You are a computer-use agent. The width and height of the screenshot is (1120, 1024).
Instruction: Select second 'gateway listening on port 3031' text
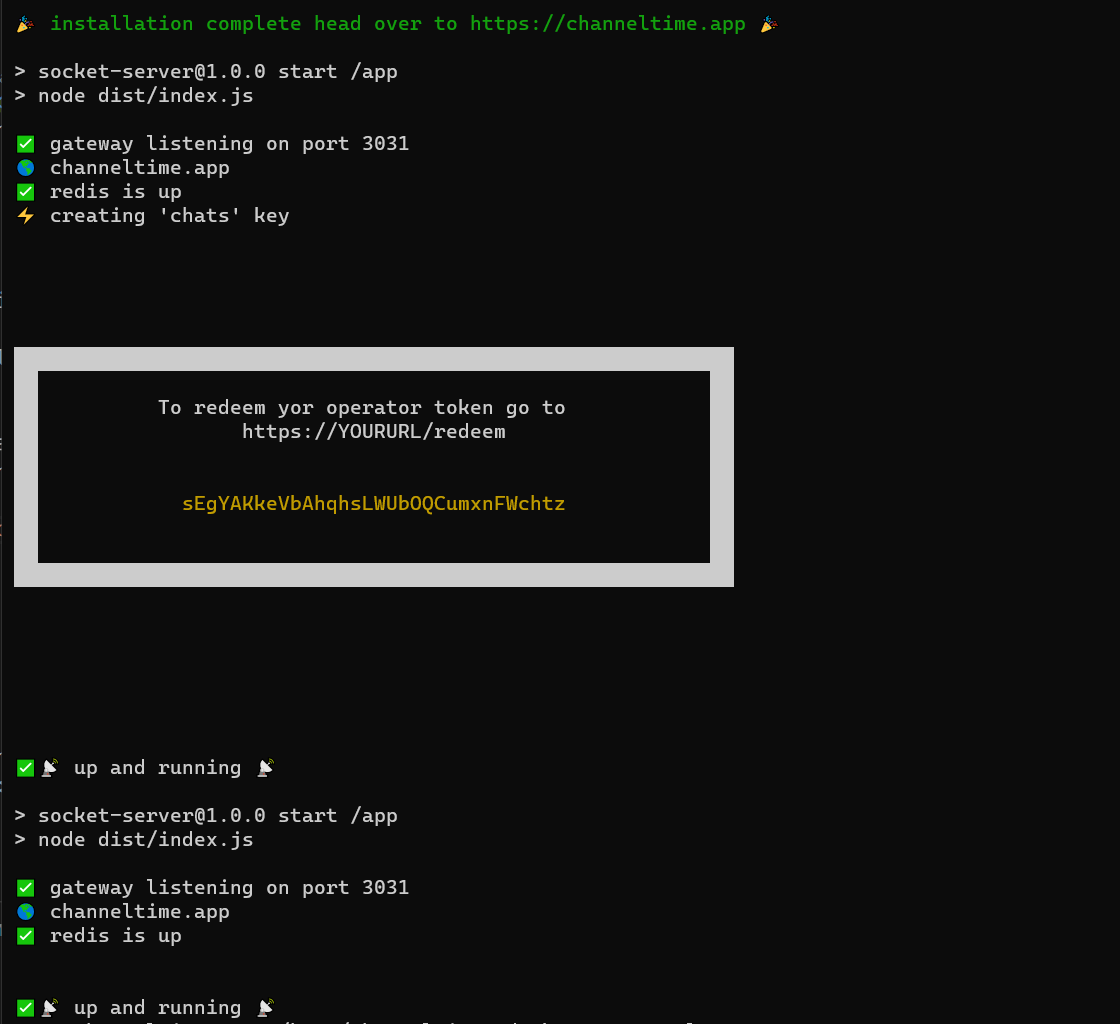229,888
